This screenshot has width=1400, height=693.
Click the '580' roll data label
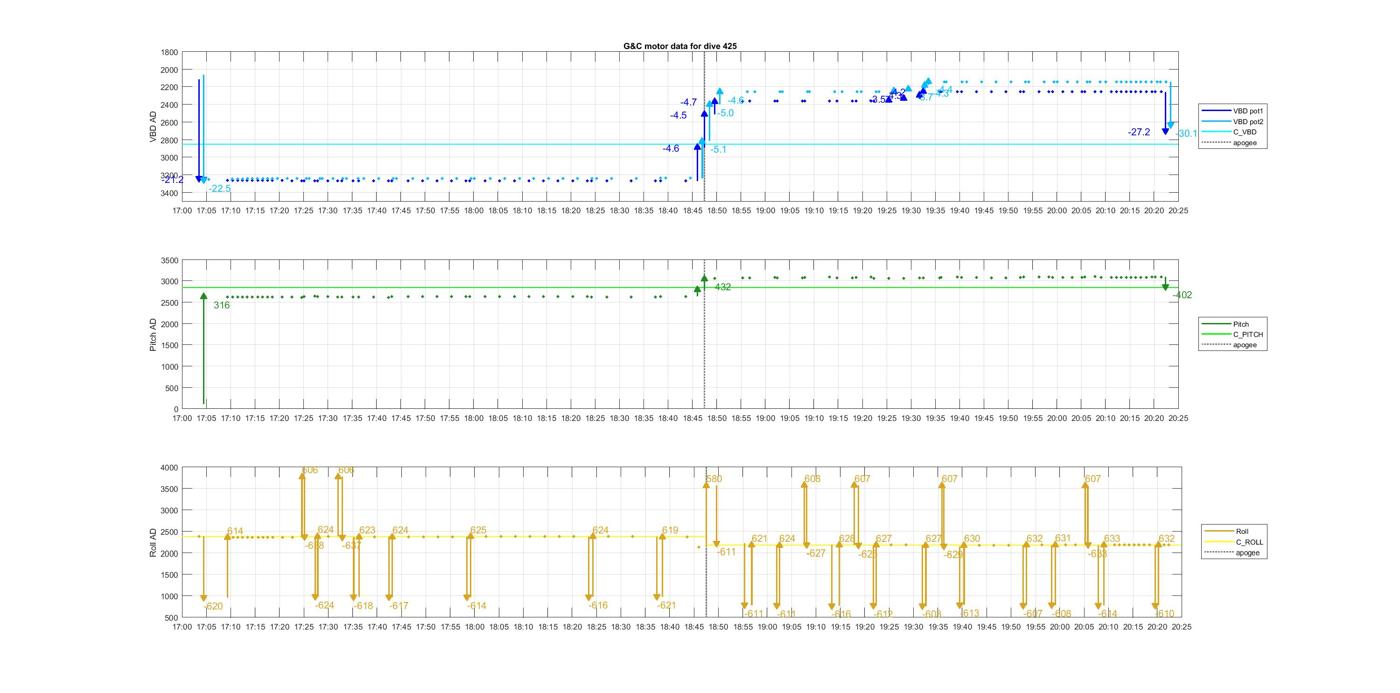[x=714, y=479]
